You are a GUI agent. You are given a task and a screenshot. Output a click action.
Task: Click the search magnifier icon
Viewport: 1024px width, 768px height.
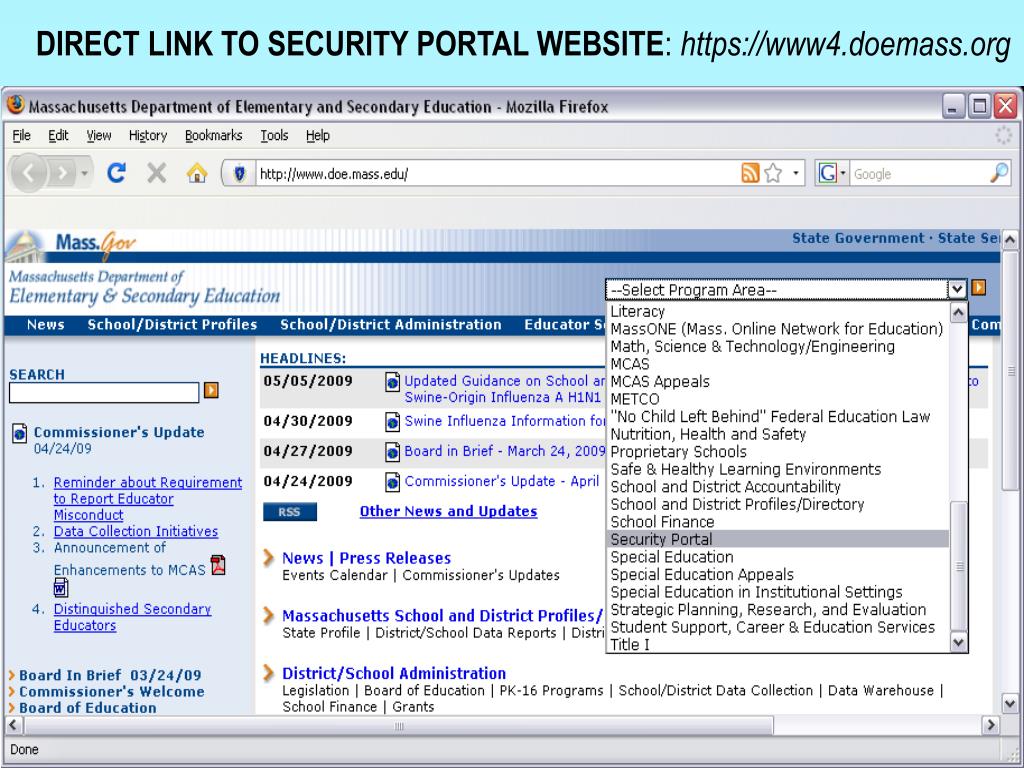coord(999,173)
